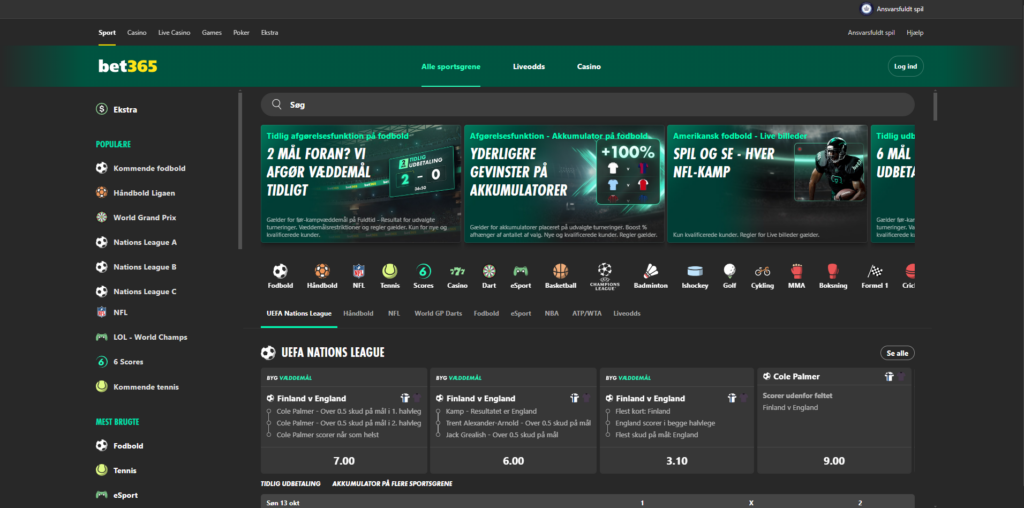This screenshot has width=1024, height=508.
Task: Switch to the Casino top menu item
Action: (x=136, y=33)
